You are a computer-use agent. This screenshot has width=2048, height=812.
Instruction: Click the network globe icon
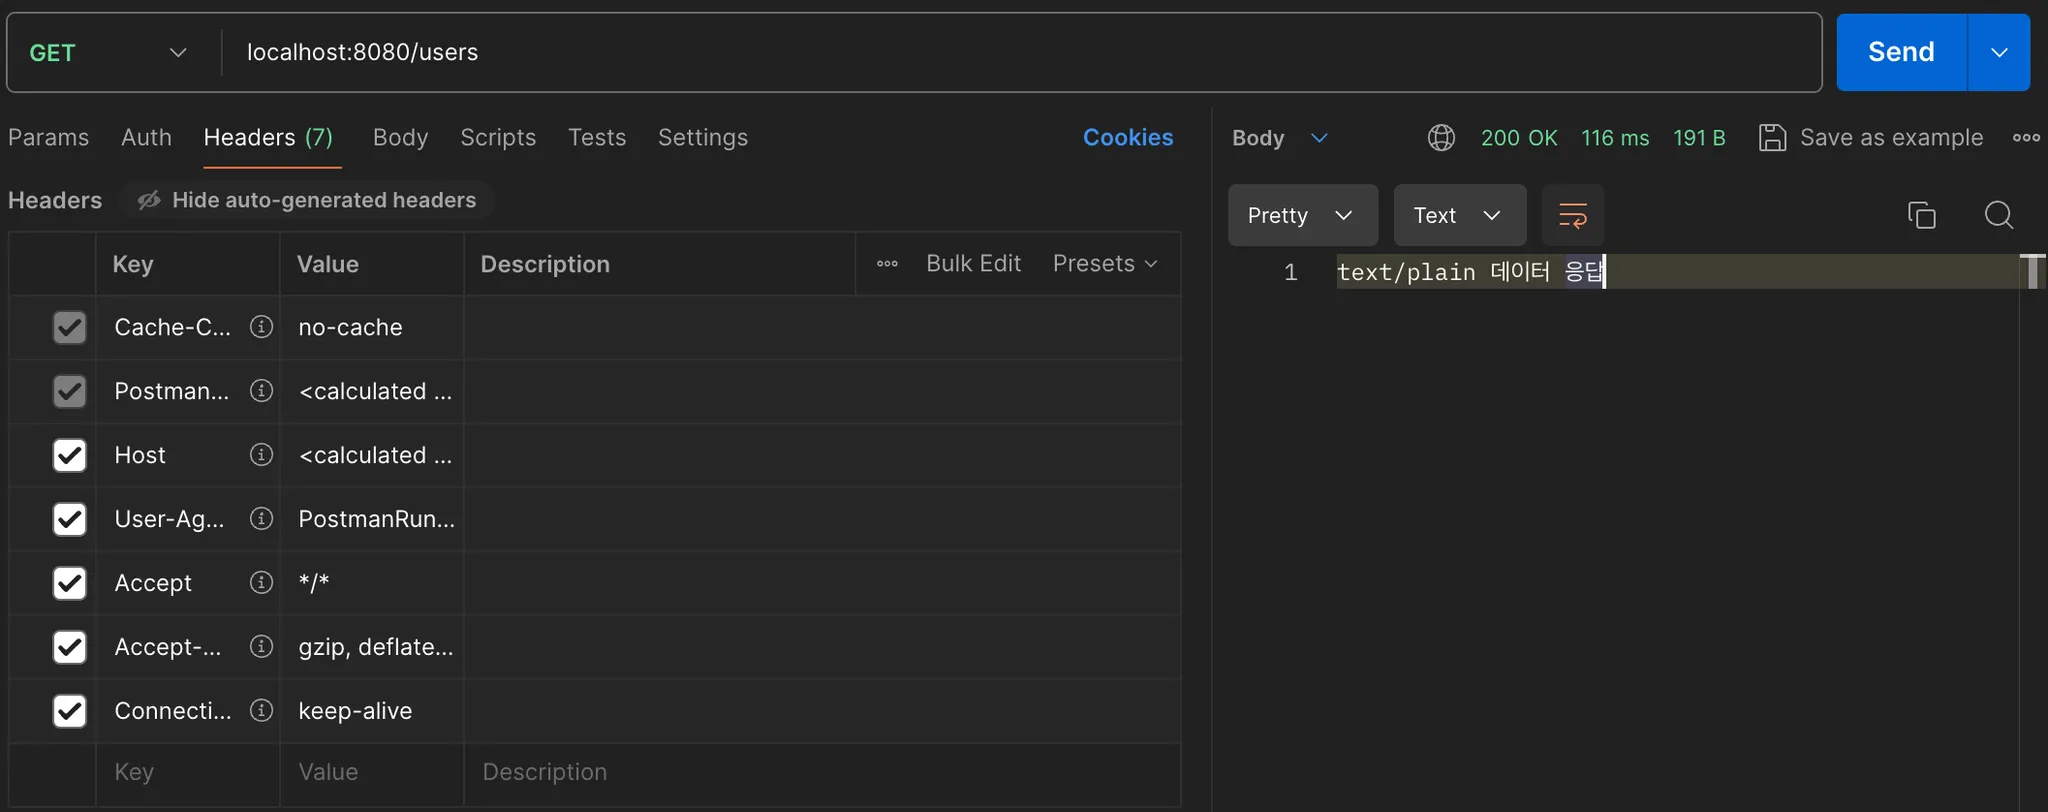click(x=1441, y=138)
